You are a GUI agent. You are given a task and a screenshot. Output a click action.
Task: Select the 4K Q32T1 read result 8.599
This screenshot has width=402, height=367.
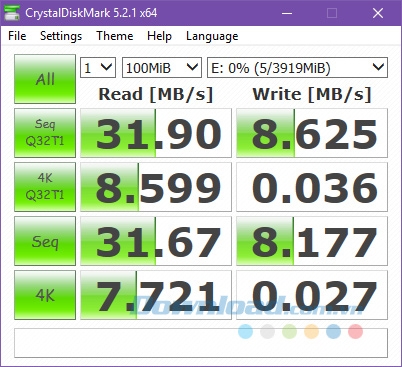click(156, 187)
